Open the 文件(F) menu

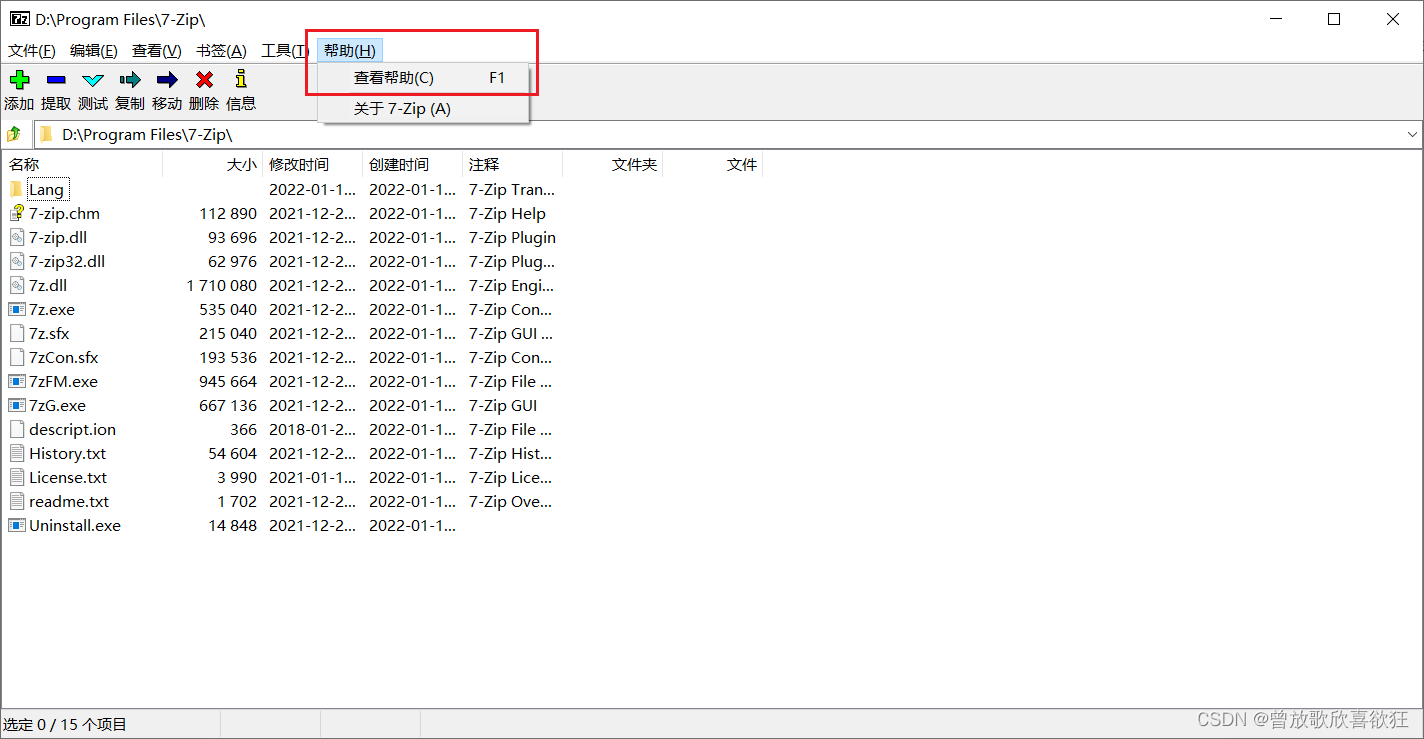(32, 51)
